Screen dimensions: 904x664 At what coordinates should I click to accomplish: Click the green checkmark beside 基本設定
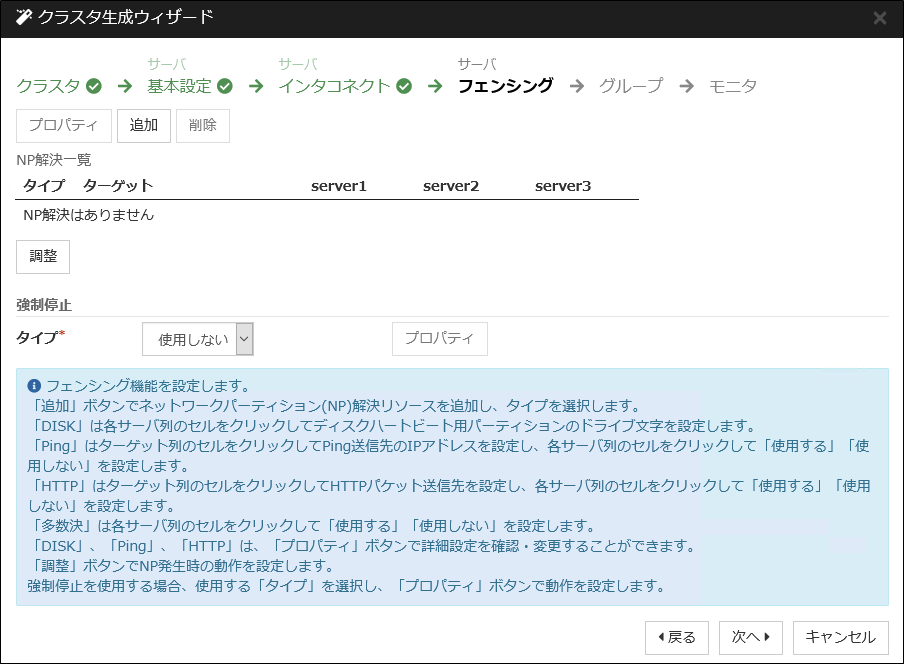coord(225,86)
